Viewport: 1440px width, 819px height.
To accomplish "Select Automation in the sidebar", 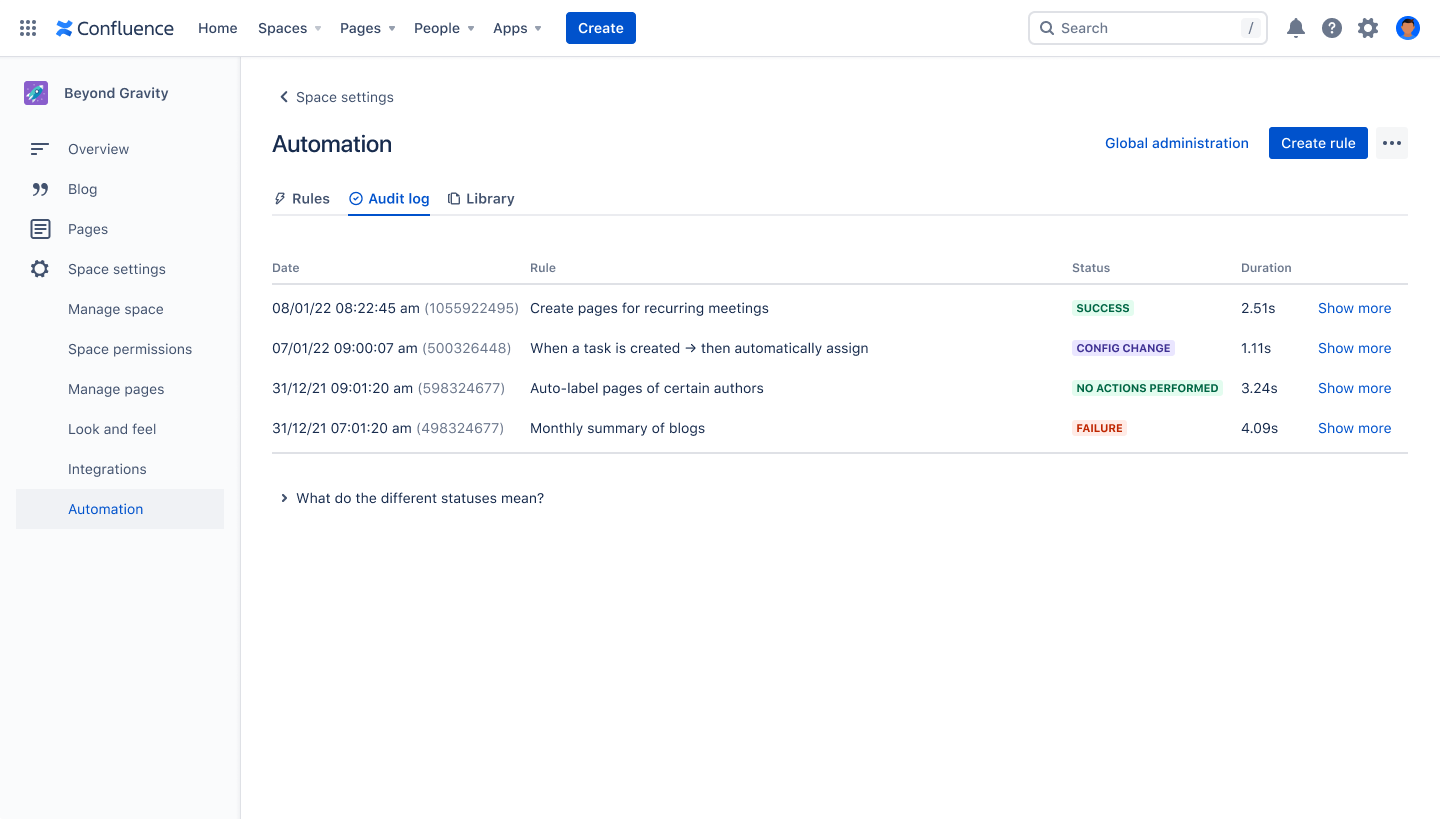I will 105,508.
